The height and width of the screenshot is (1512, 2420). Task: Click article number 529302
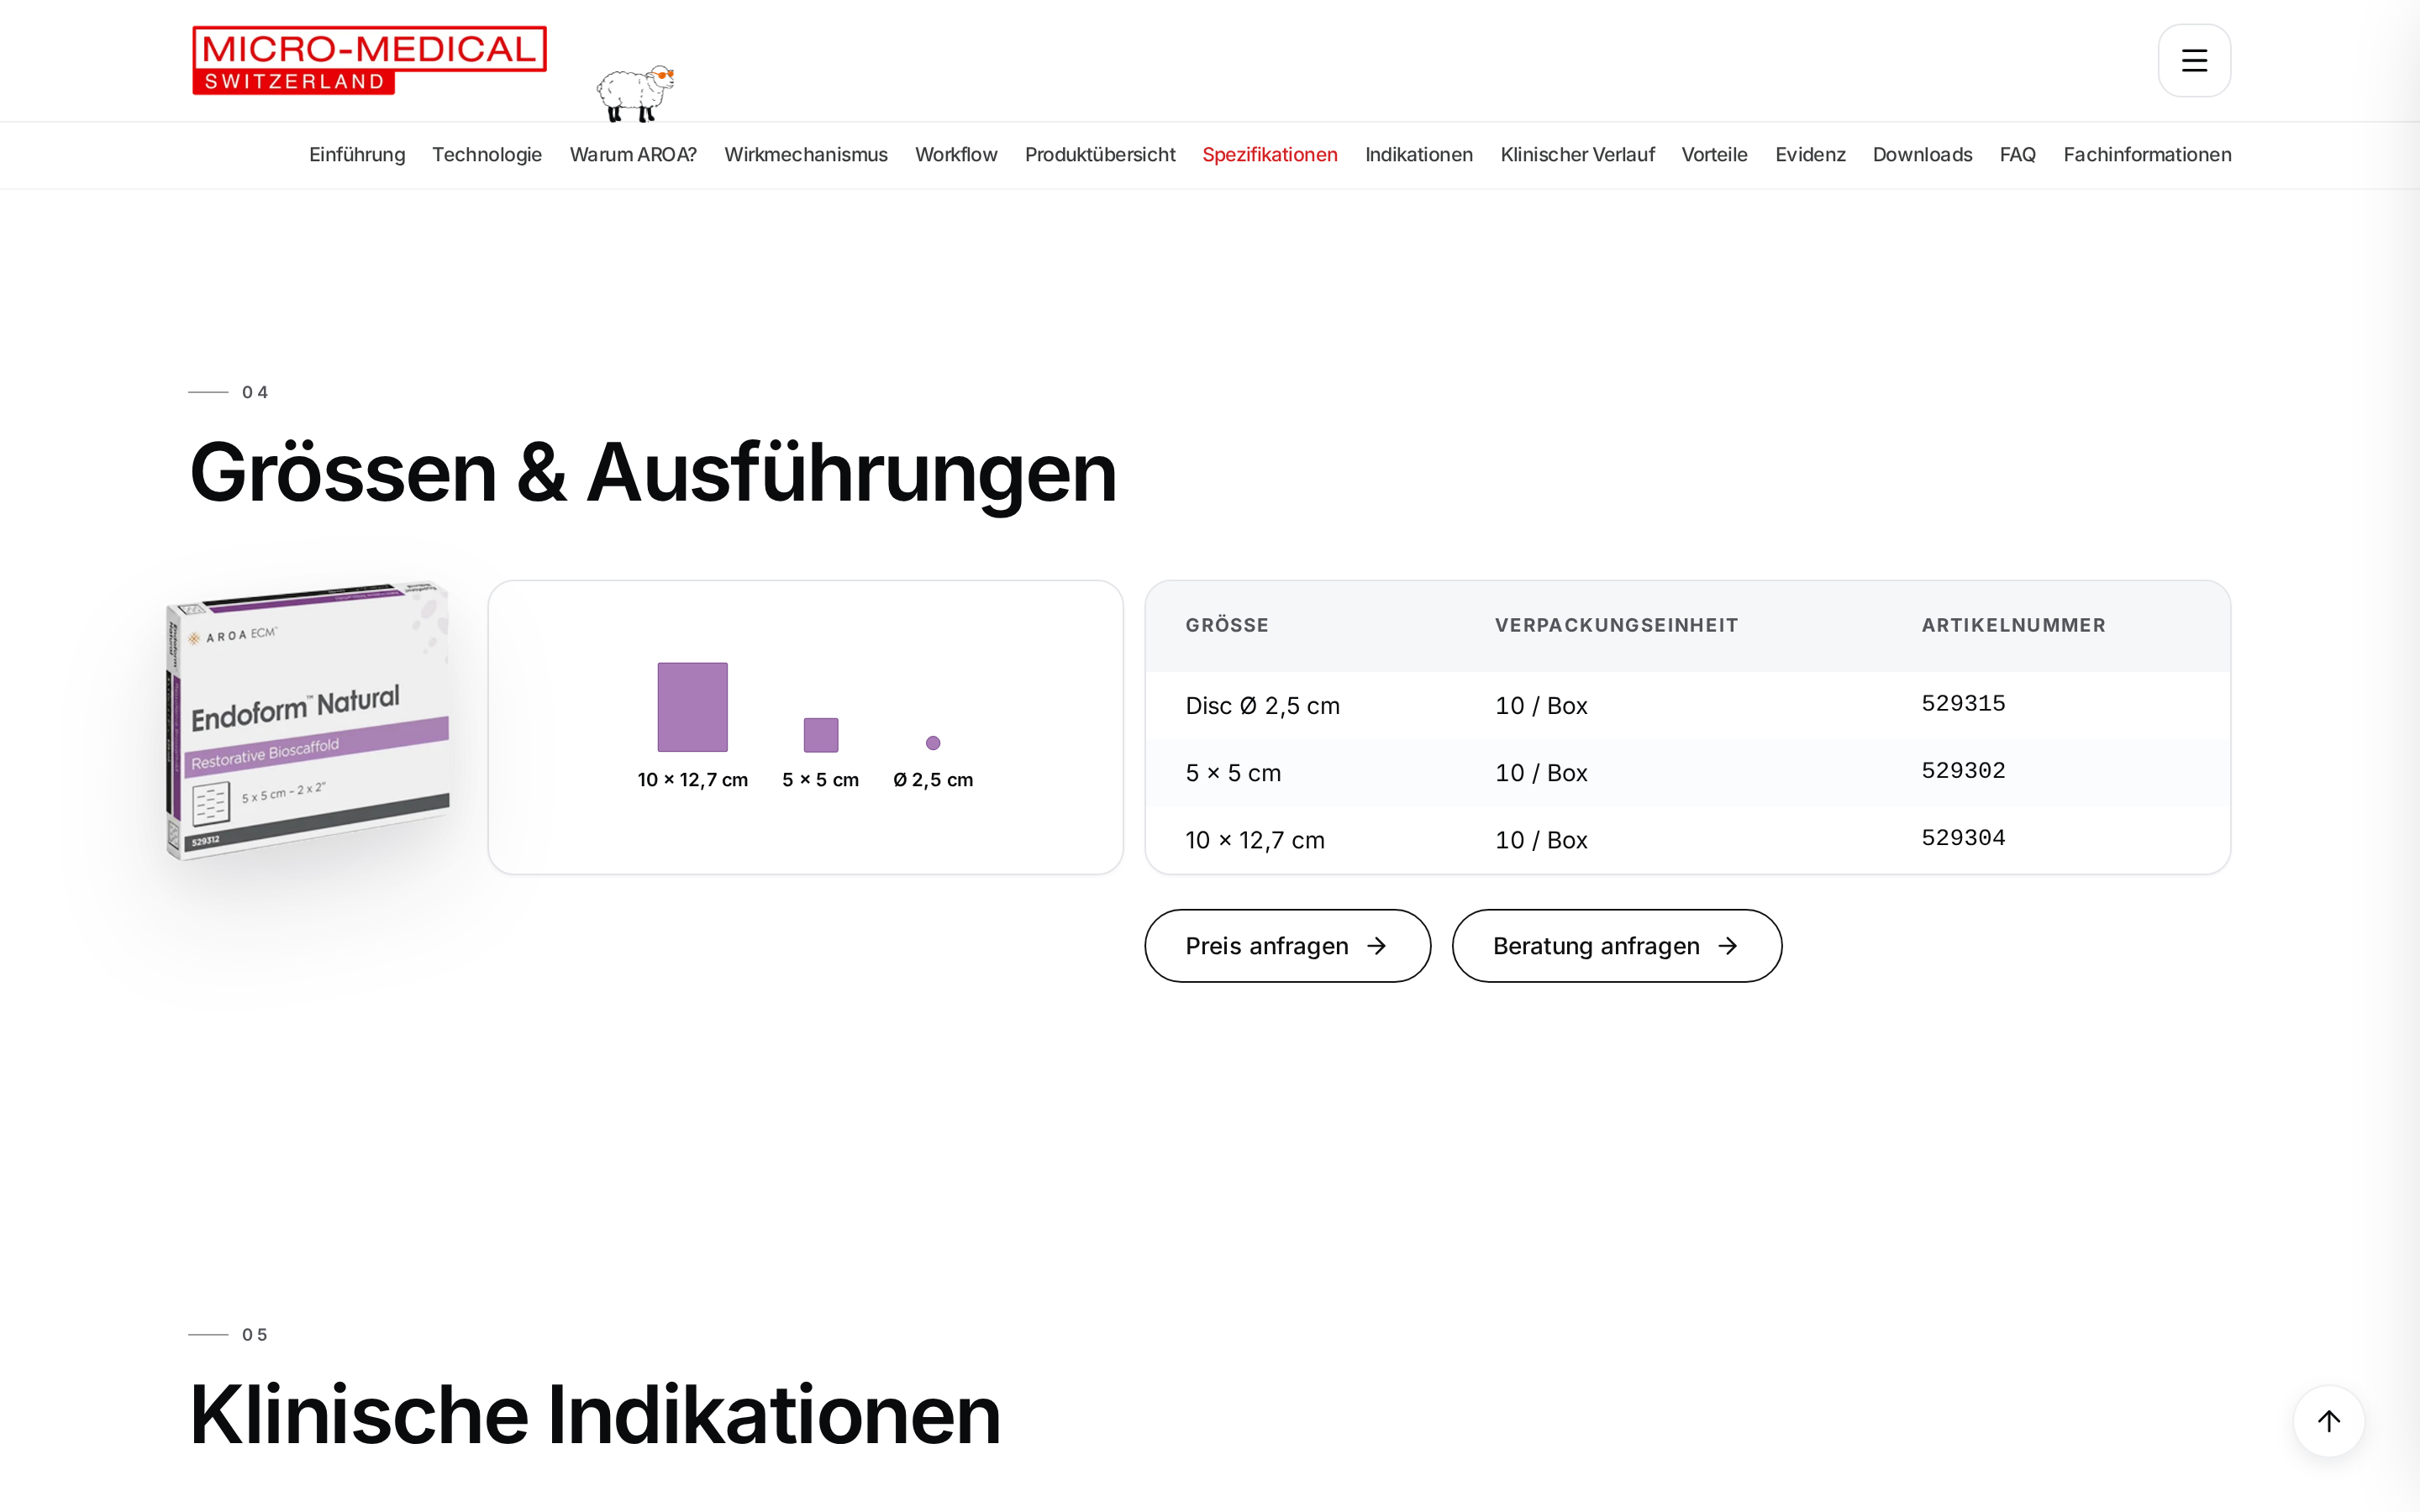1963,770
